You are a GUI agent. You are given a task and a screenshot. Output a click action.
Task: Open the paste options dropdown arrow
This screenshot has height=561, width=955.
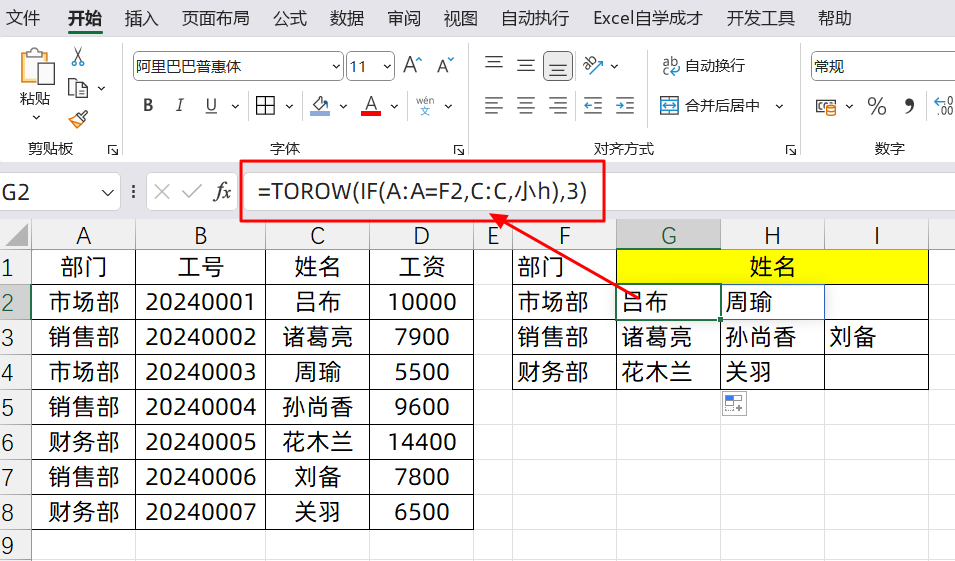(37, 117)
